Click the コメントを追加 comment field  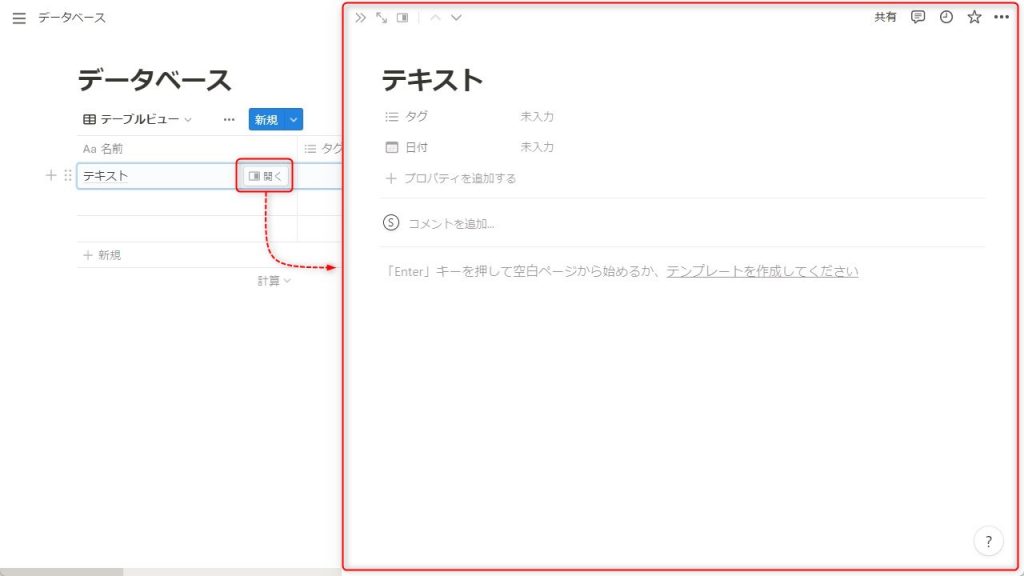[x=451, y=223]
